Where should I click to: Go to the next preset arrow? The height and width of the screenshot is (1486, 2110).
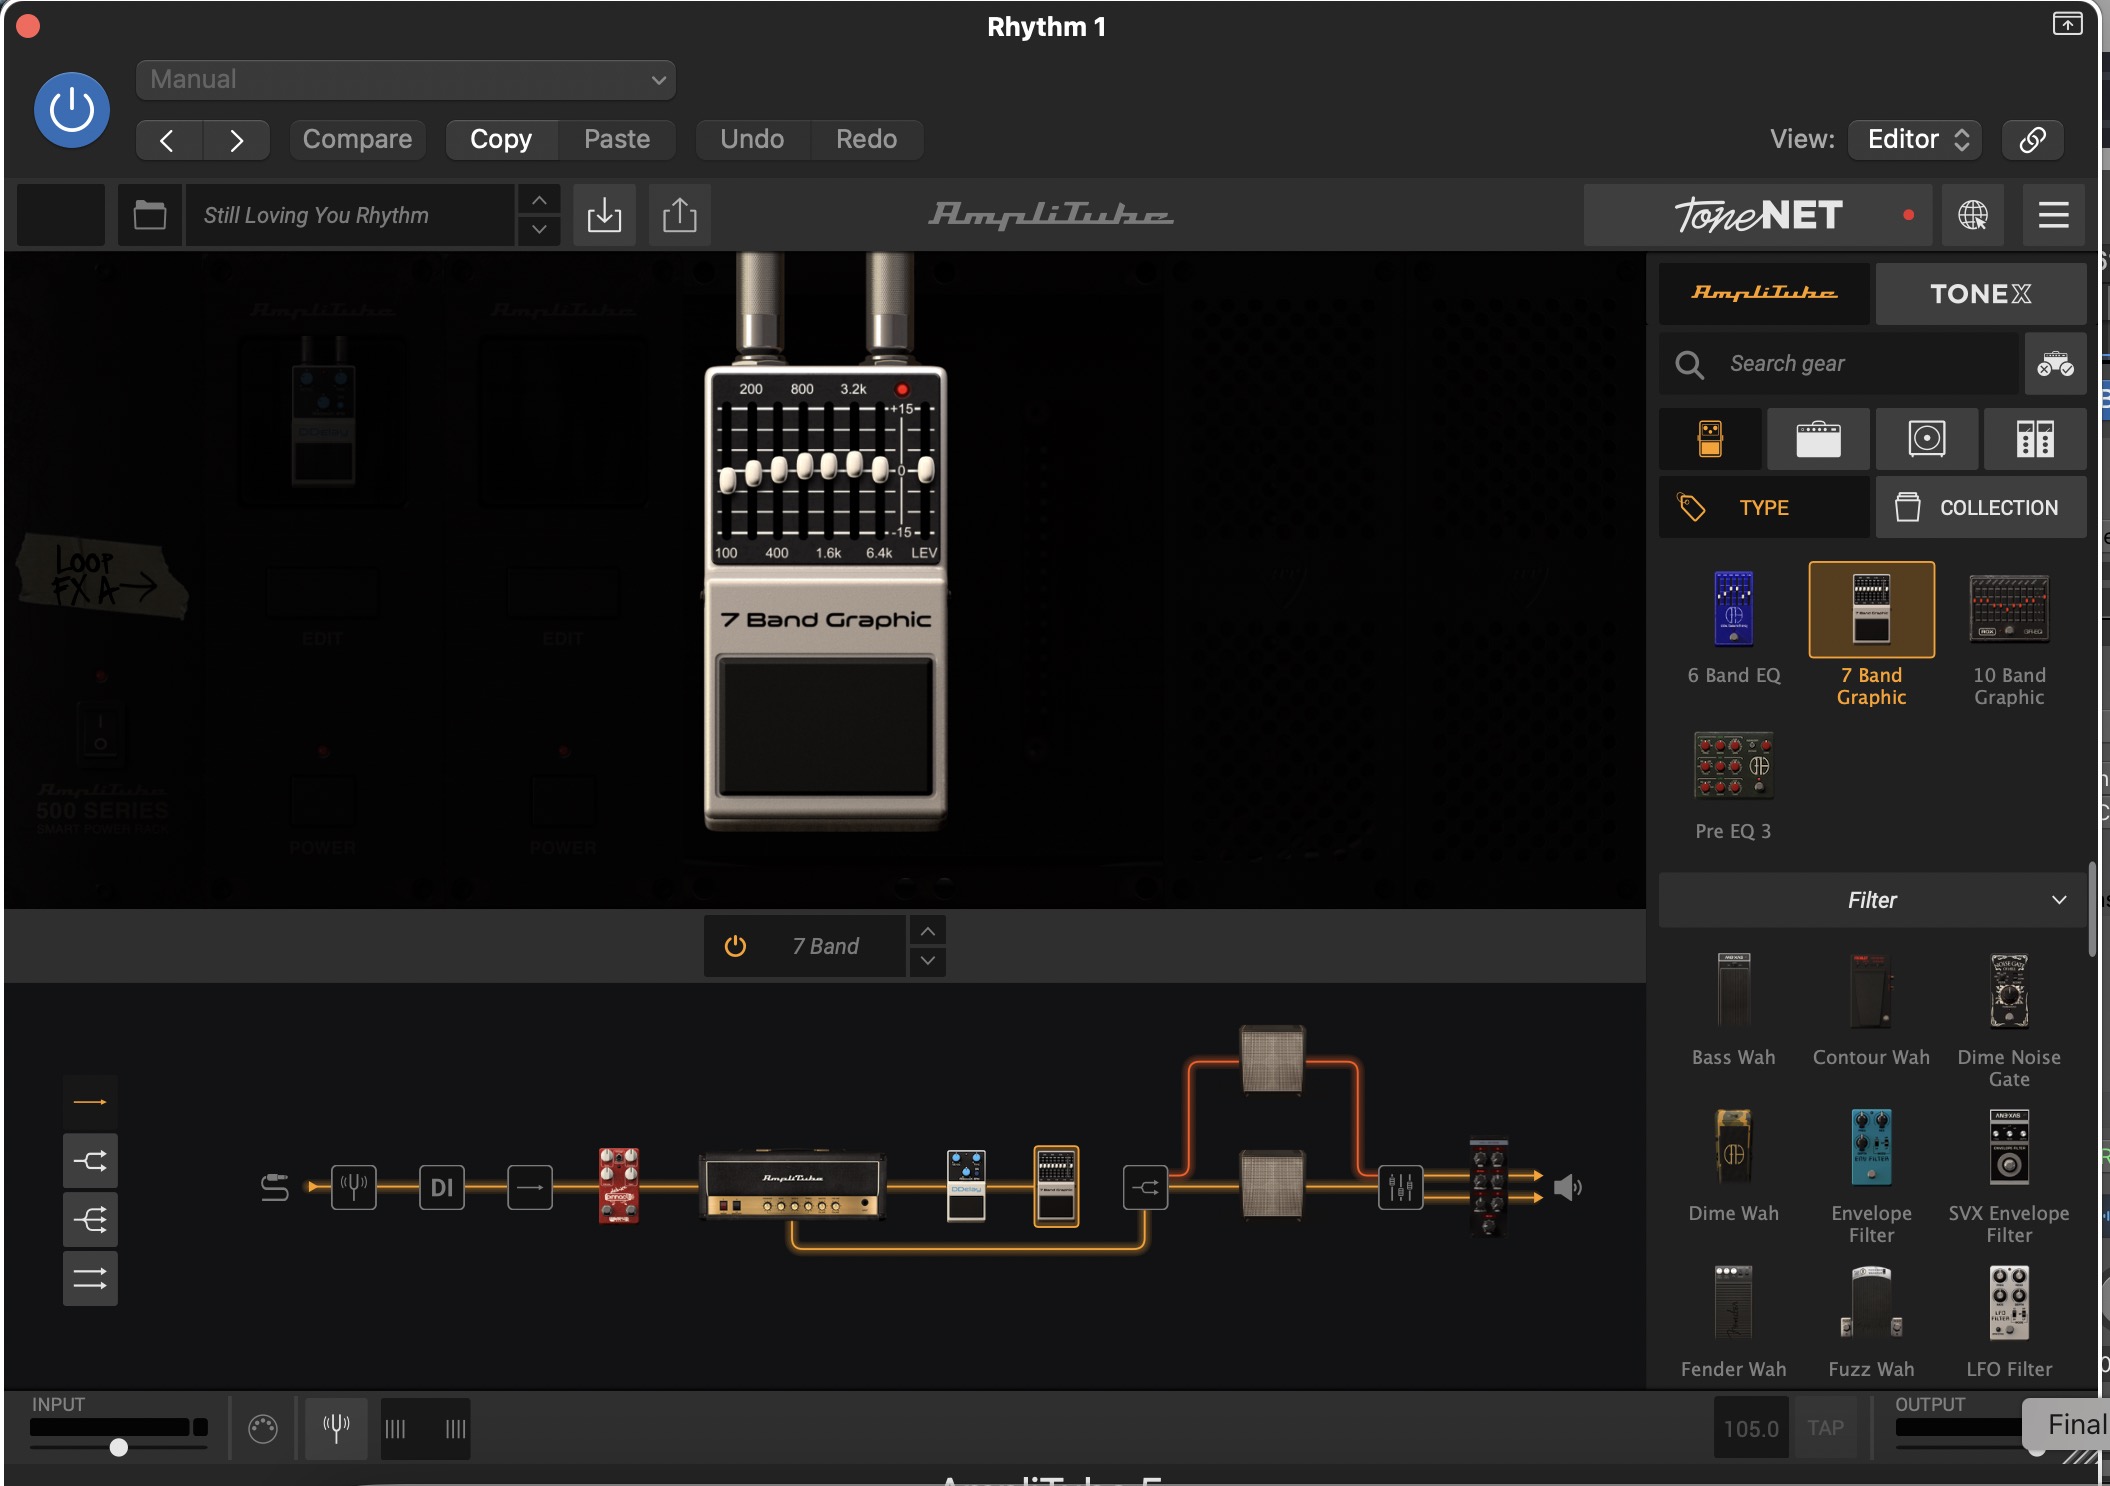(236, 140)
